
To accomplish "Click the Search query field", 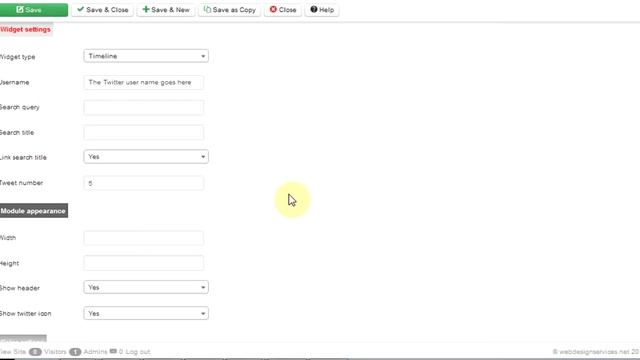I will pos(144,107).
